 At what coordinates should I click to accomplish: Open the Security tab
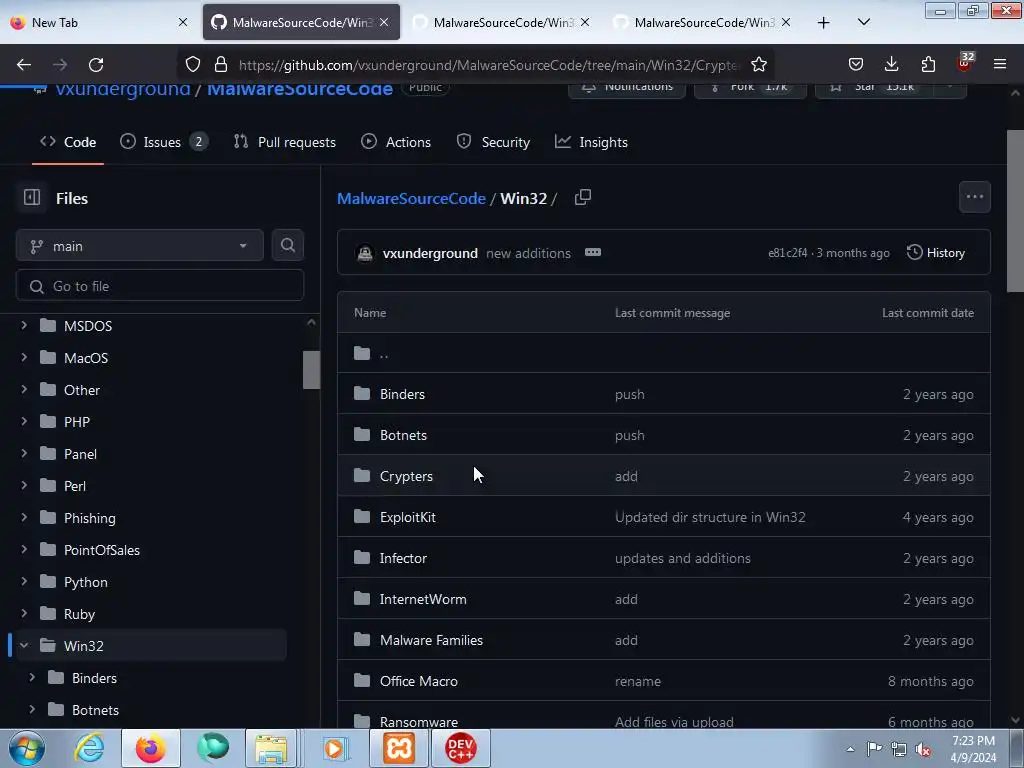coord(493,142)
